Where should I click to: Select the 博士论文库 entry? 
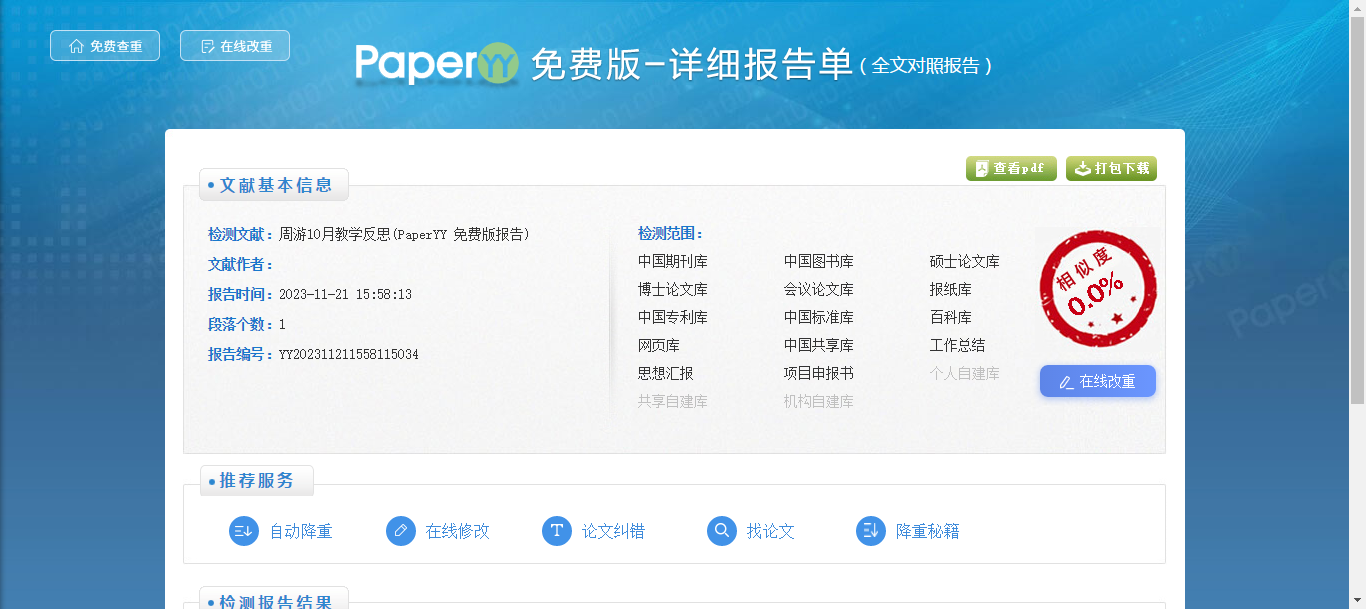click(x=673, y=290)
